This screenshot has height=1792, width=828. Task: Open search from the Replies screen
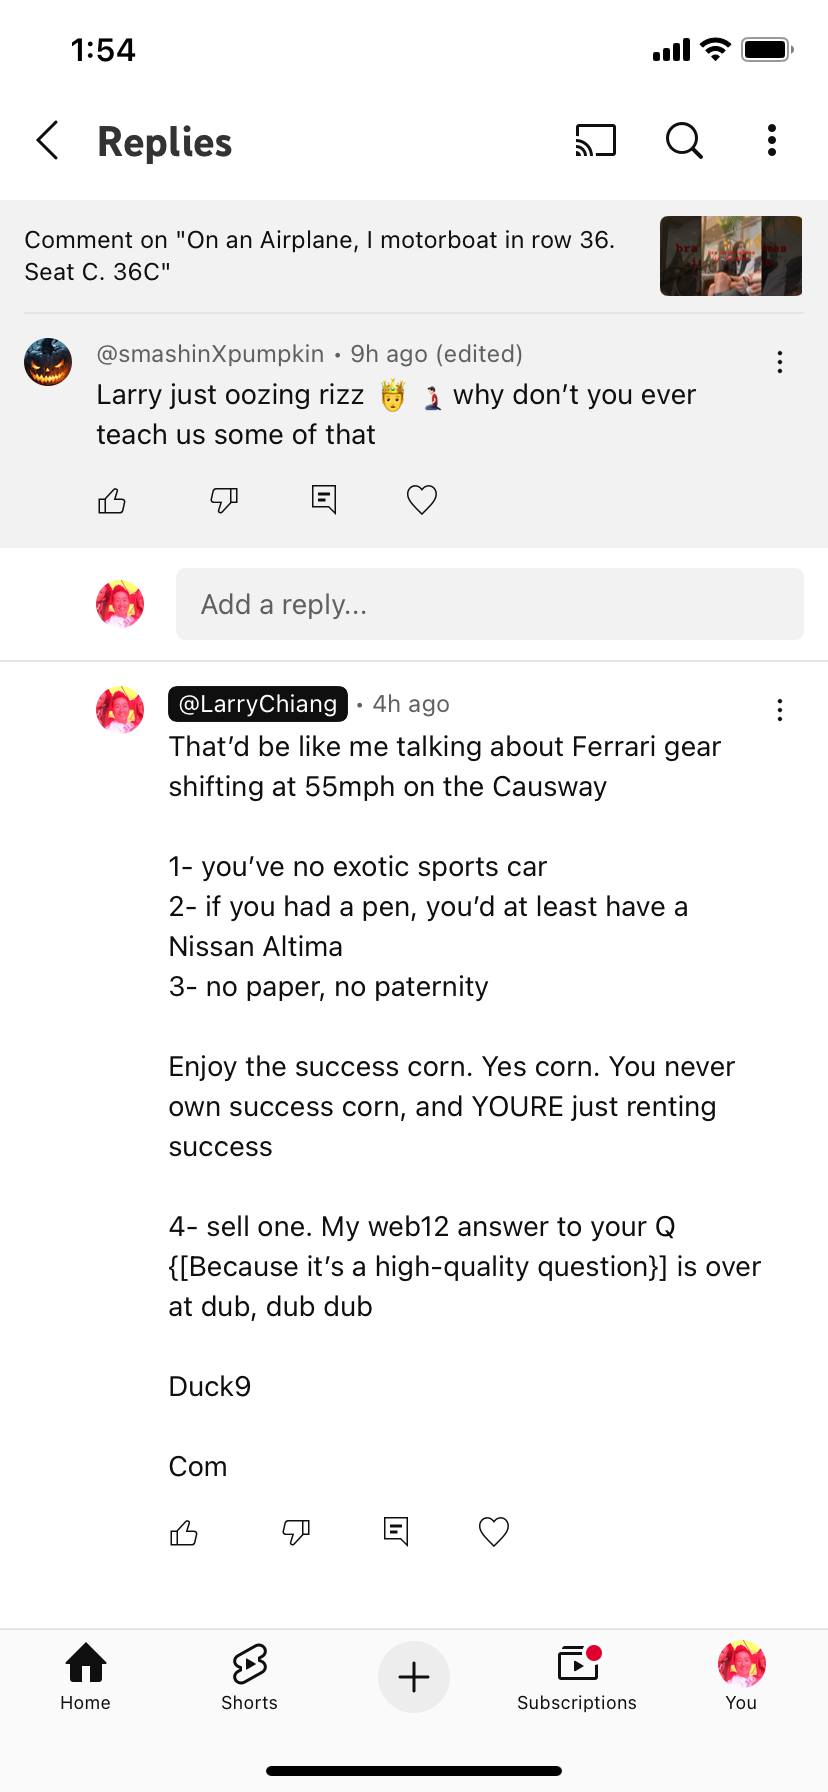coord(683,141)
